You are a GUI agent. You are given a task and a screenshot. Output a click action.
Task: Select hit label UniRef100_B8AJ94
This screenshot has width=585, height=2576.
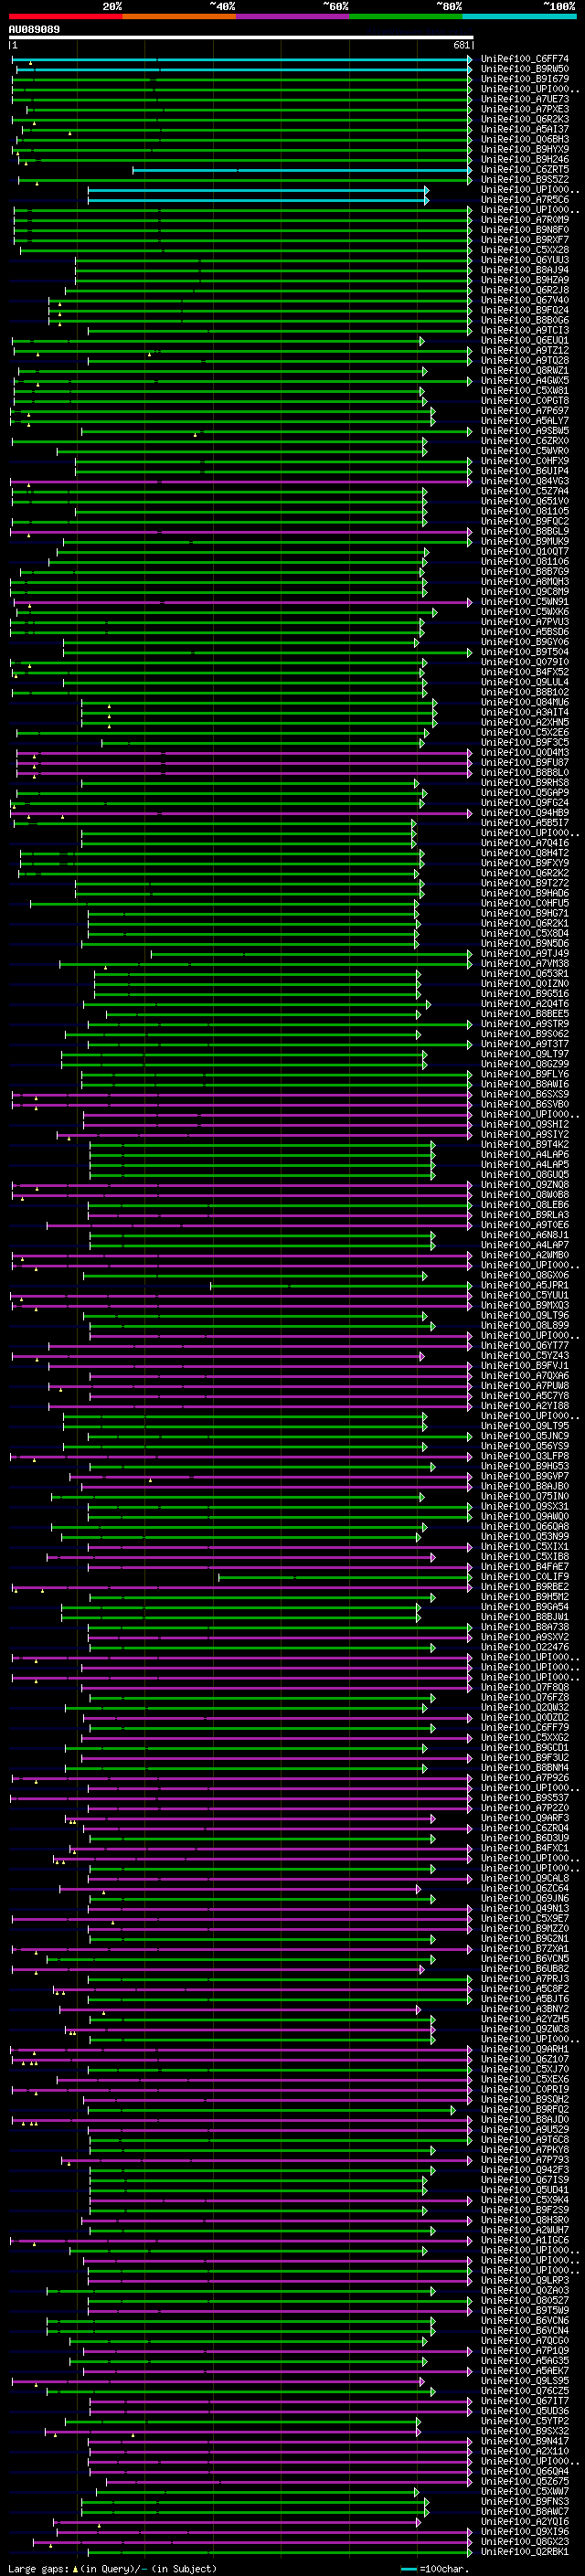[x=525, y=270]
